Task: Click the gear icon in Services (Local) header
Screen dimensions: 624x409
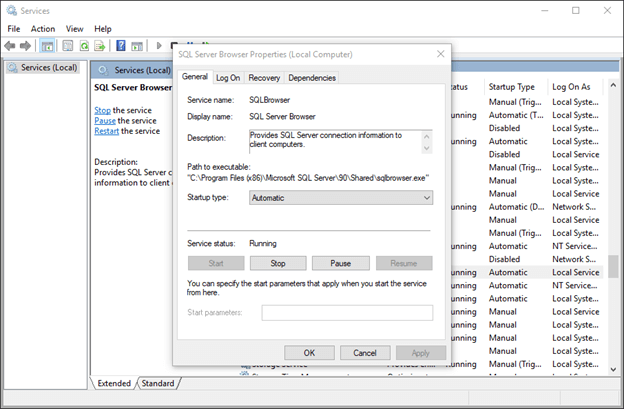Action: tap(103, 70)
